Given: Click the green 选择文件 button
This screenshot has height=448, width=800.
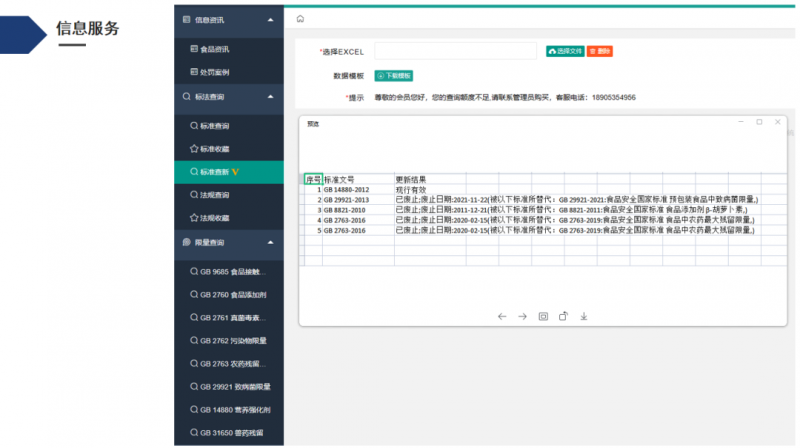Looking at the screenshot, I should pyautogui.click(x=565, y=51).
